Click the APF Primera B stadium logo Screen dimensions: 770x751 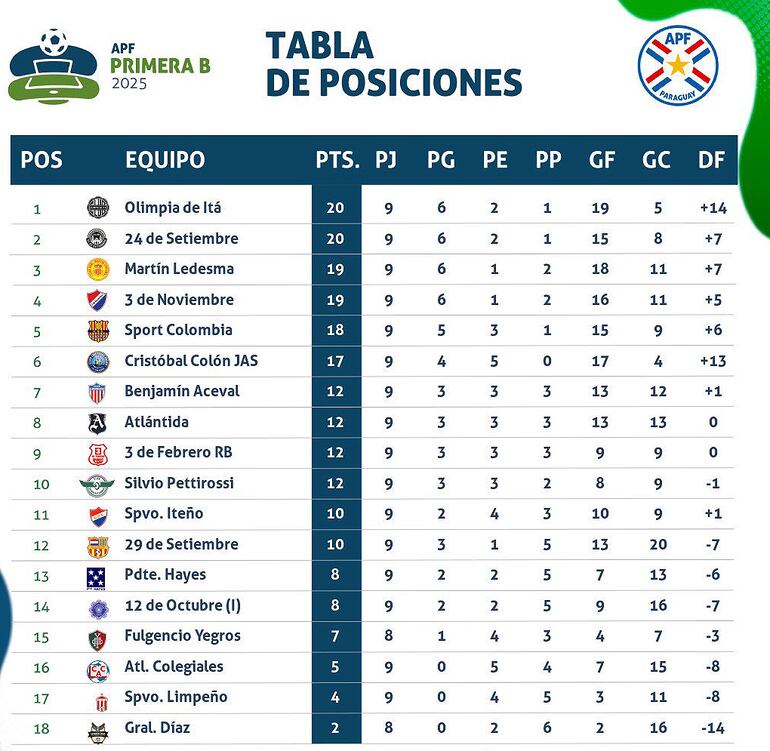coord(55,65)
